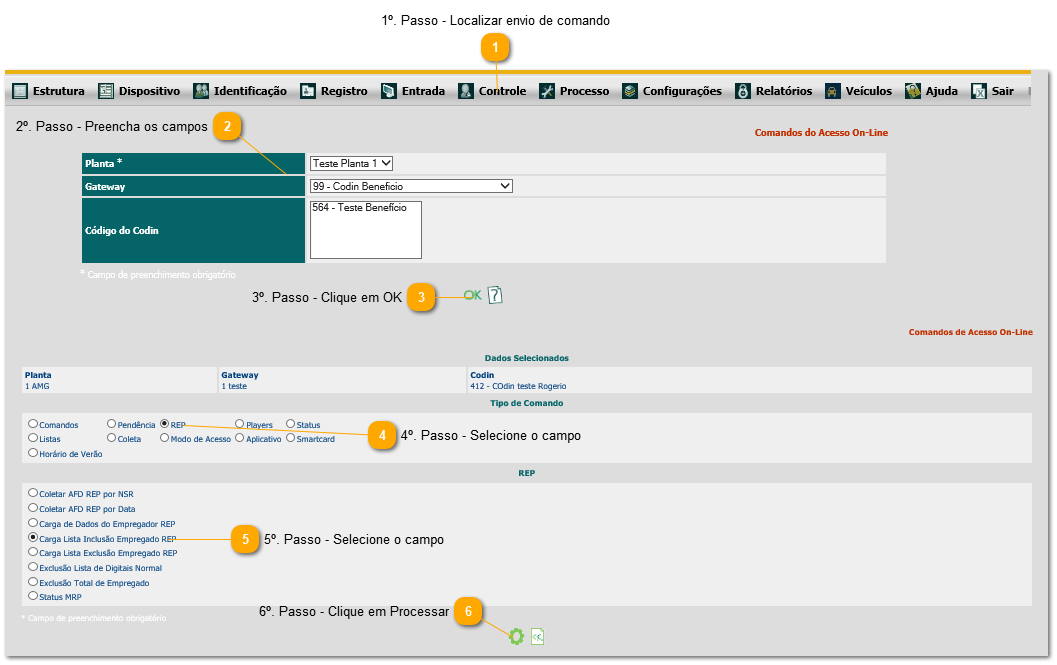Click the help question-mark icon beside OK
This screenshot has height=665, width=1057.
pyautogui.click(x=495, y=295)
